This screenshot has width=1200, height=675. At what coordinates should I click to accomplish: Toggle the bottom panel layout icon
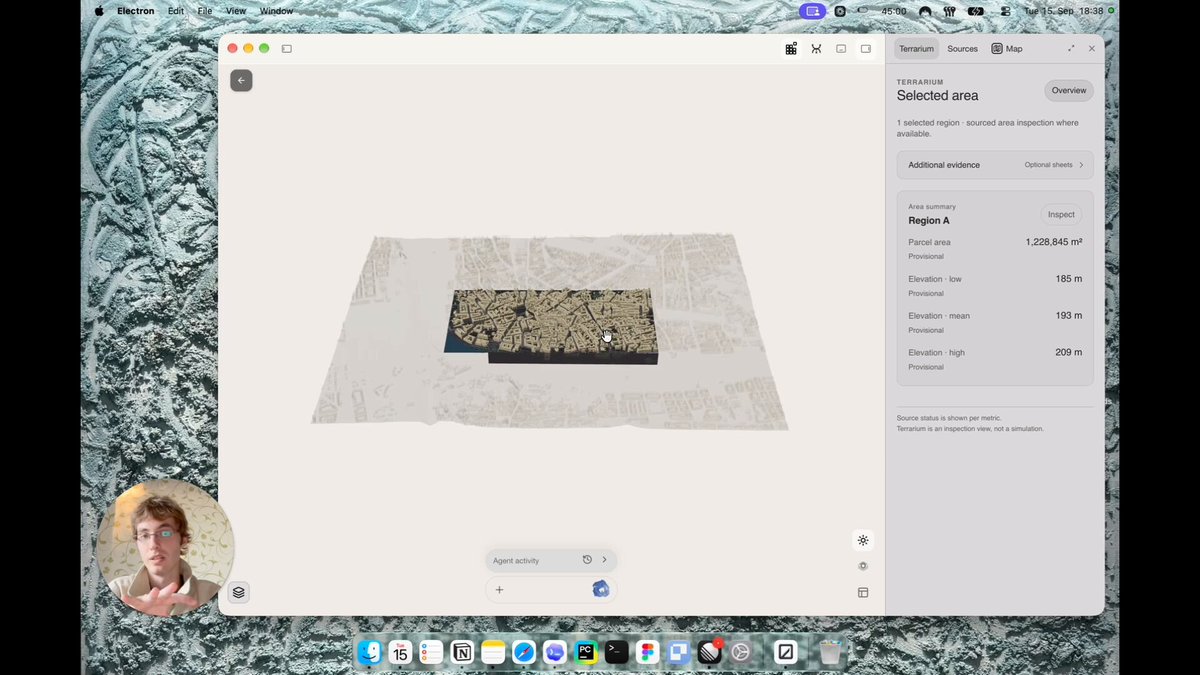click(841, 49)
